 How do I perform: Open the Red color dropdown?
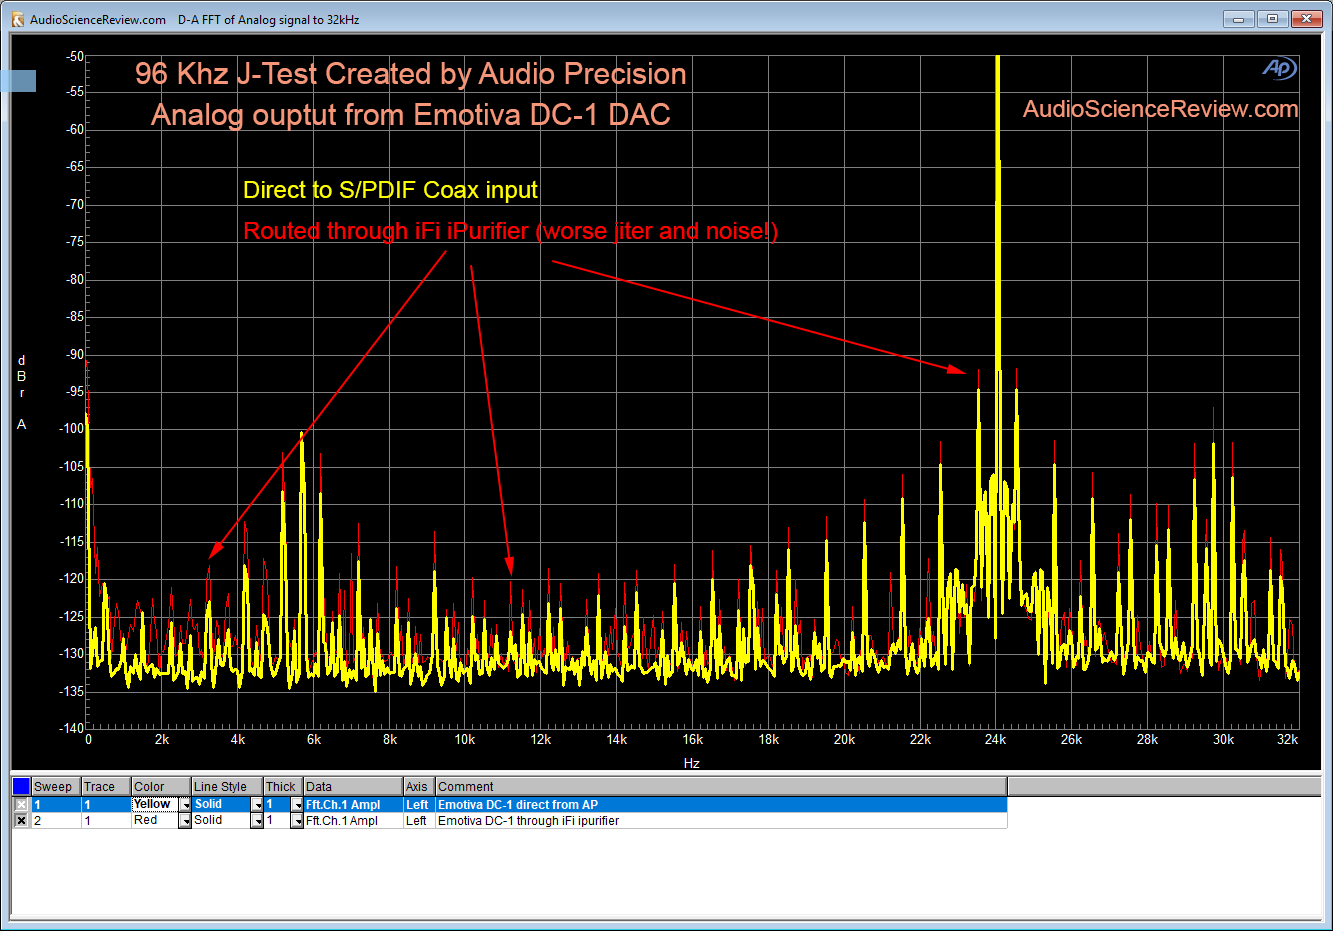(x=185, y=821)
